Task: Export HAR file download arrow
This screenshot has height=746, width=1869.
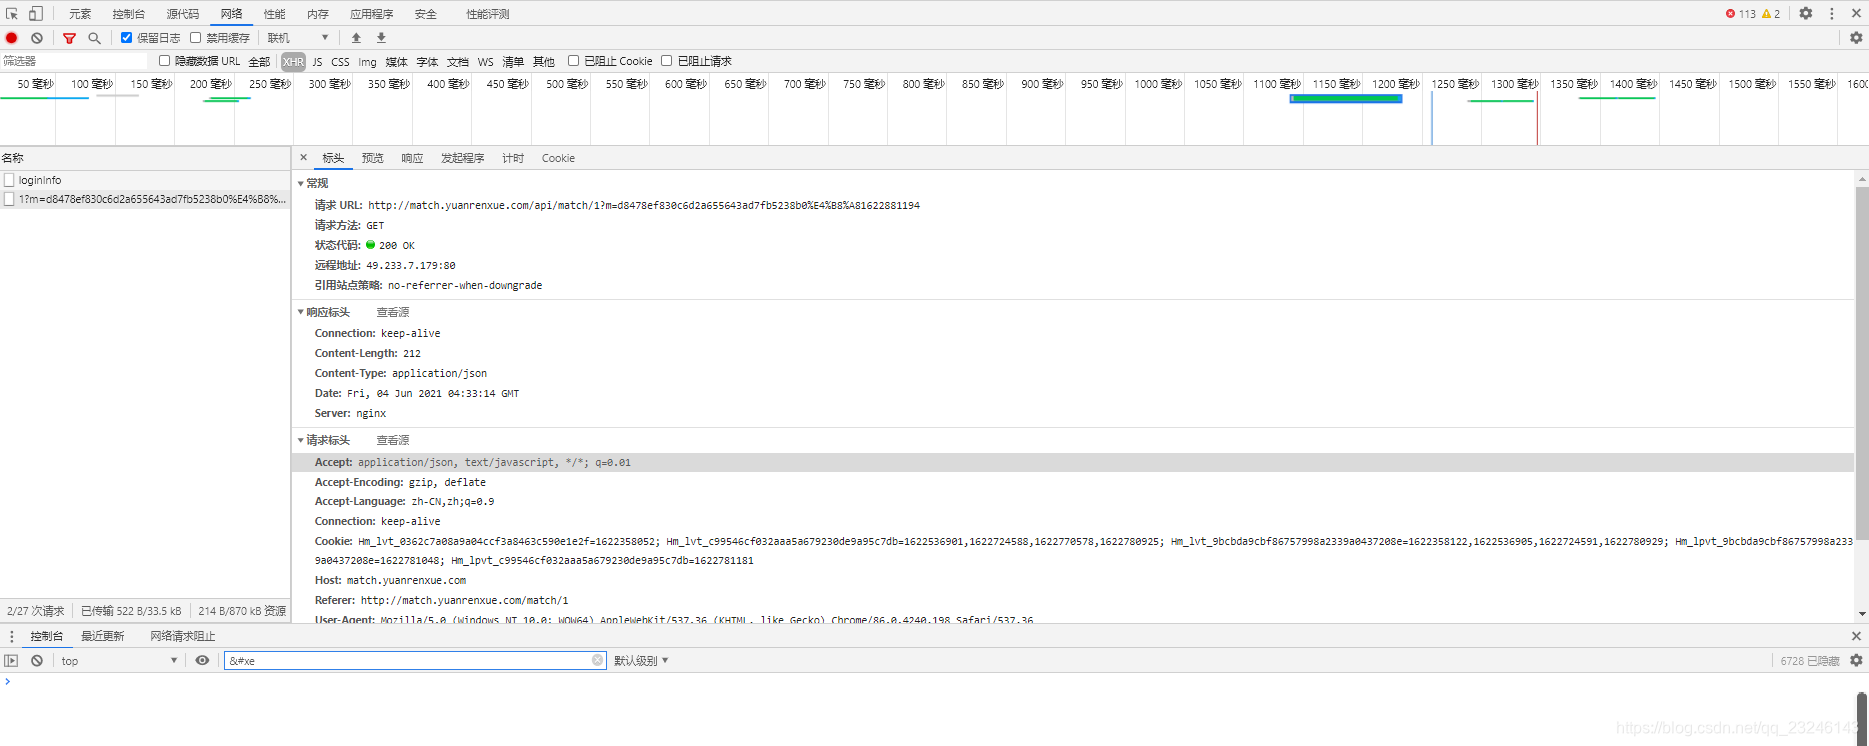Action: 381,38
